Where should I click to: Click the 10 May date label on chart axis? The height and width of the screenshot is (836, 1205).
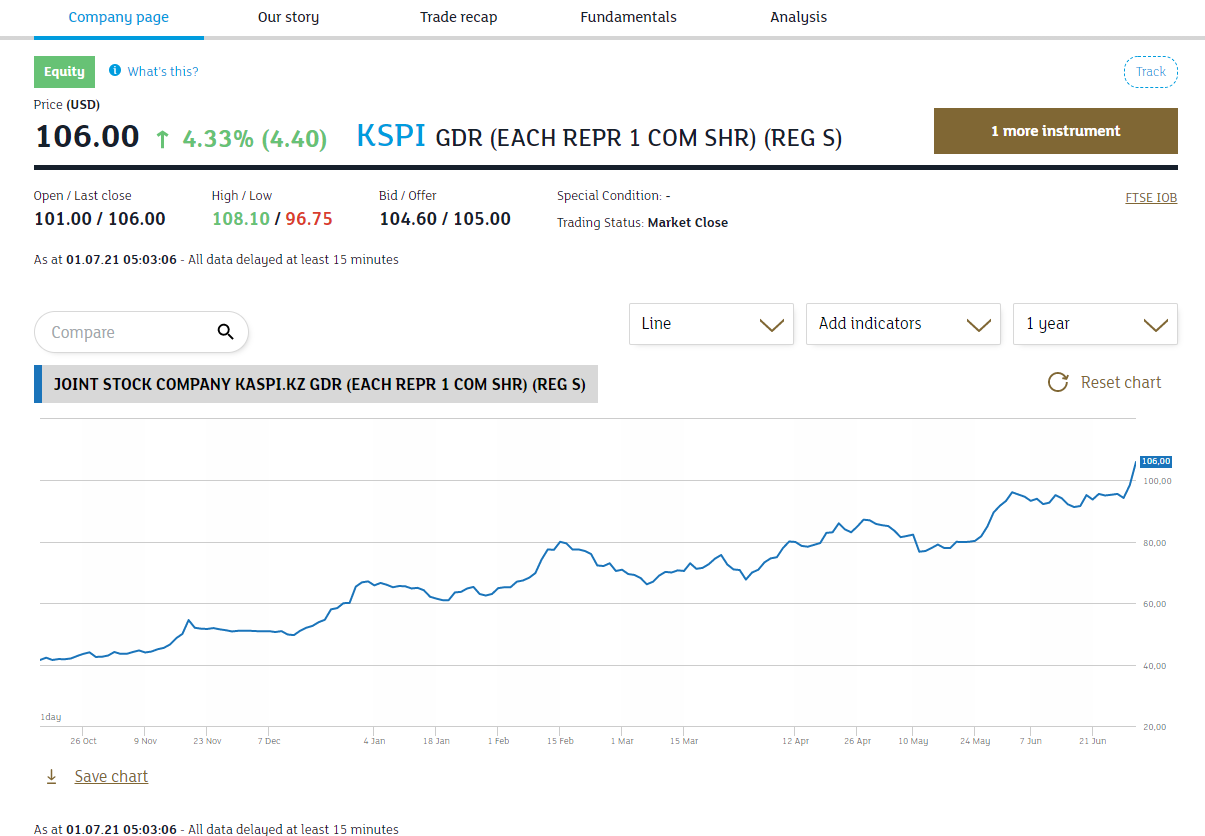(x=913, y=741)
